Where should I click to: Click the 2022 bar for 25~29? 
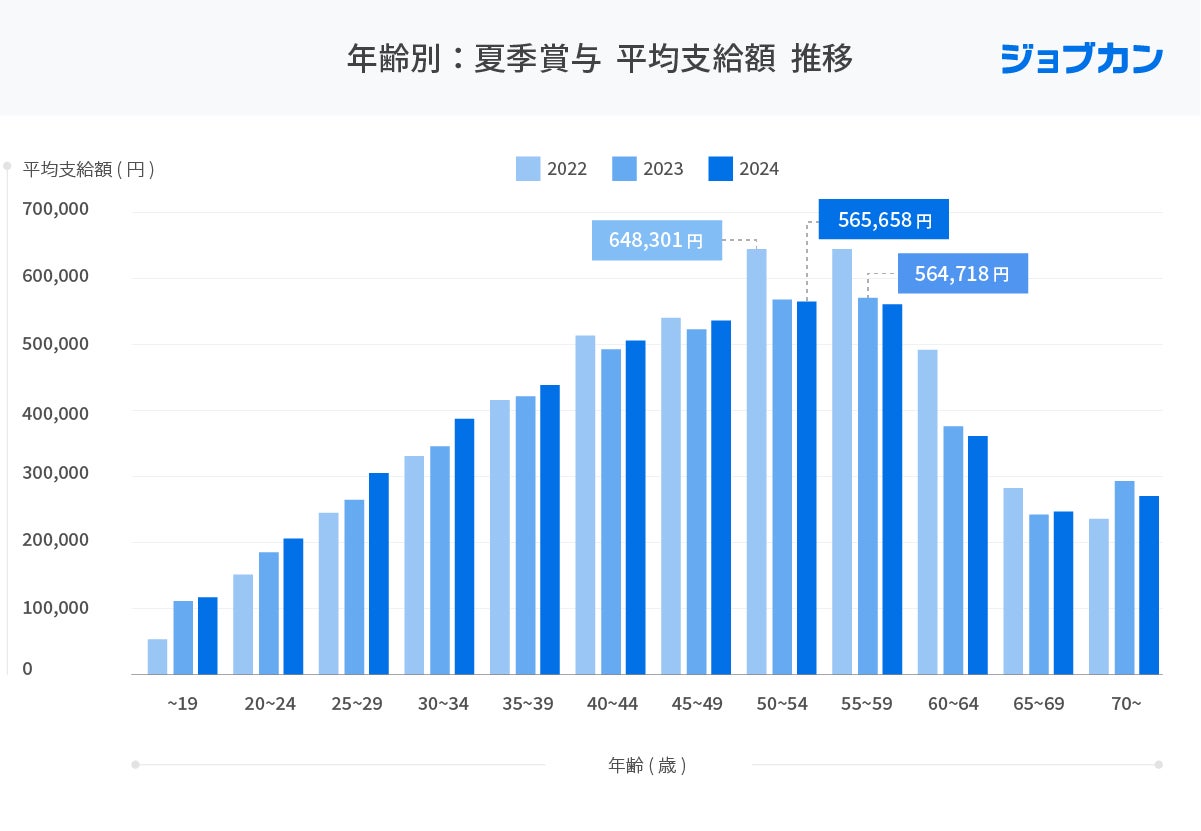click(329, 593)
